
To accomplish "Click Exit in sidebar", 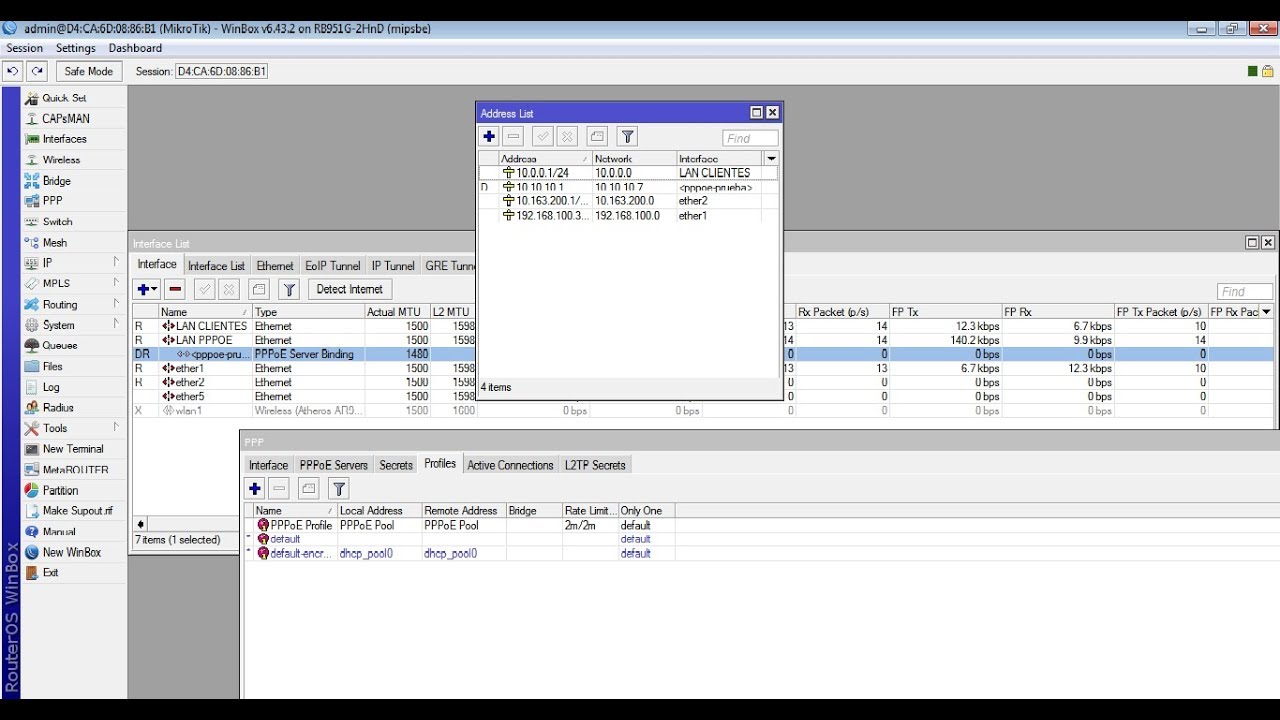I will coord(50,573).
